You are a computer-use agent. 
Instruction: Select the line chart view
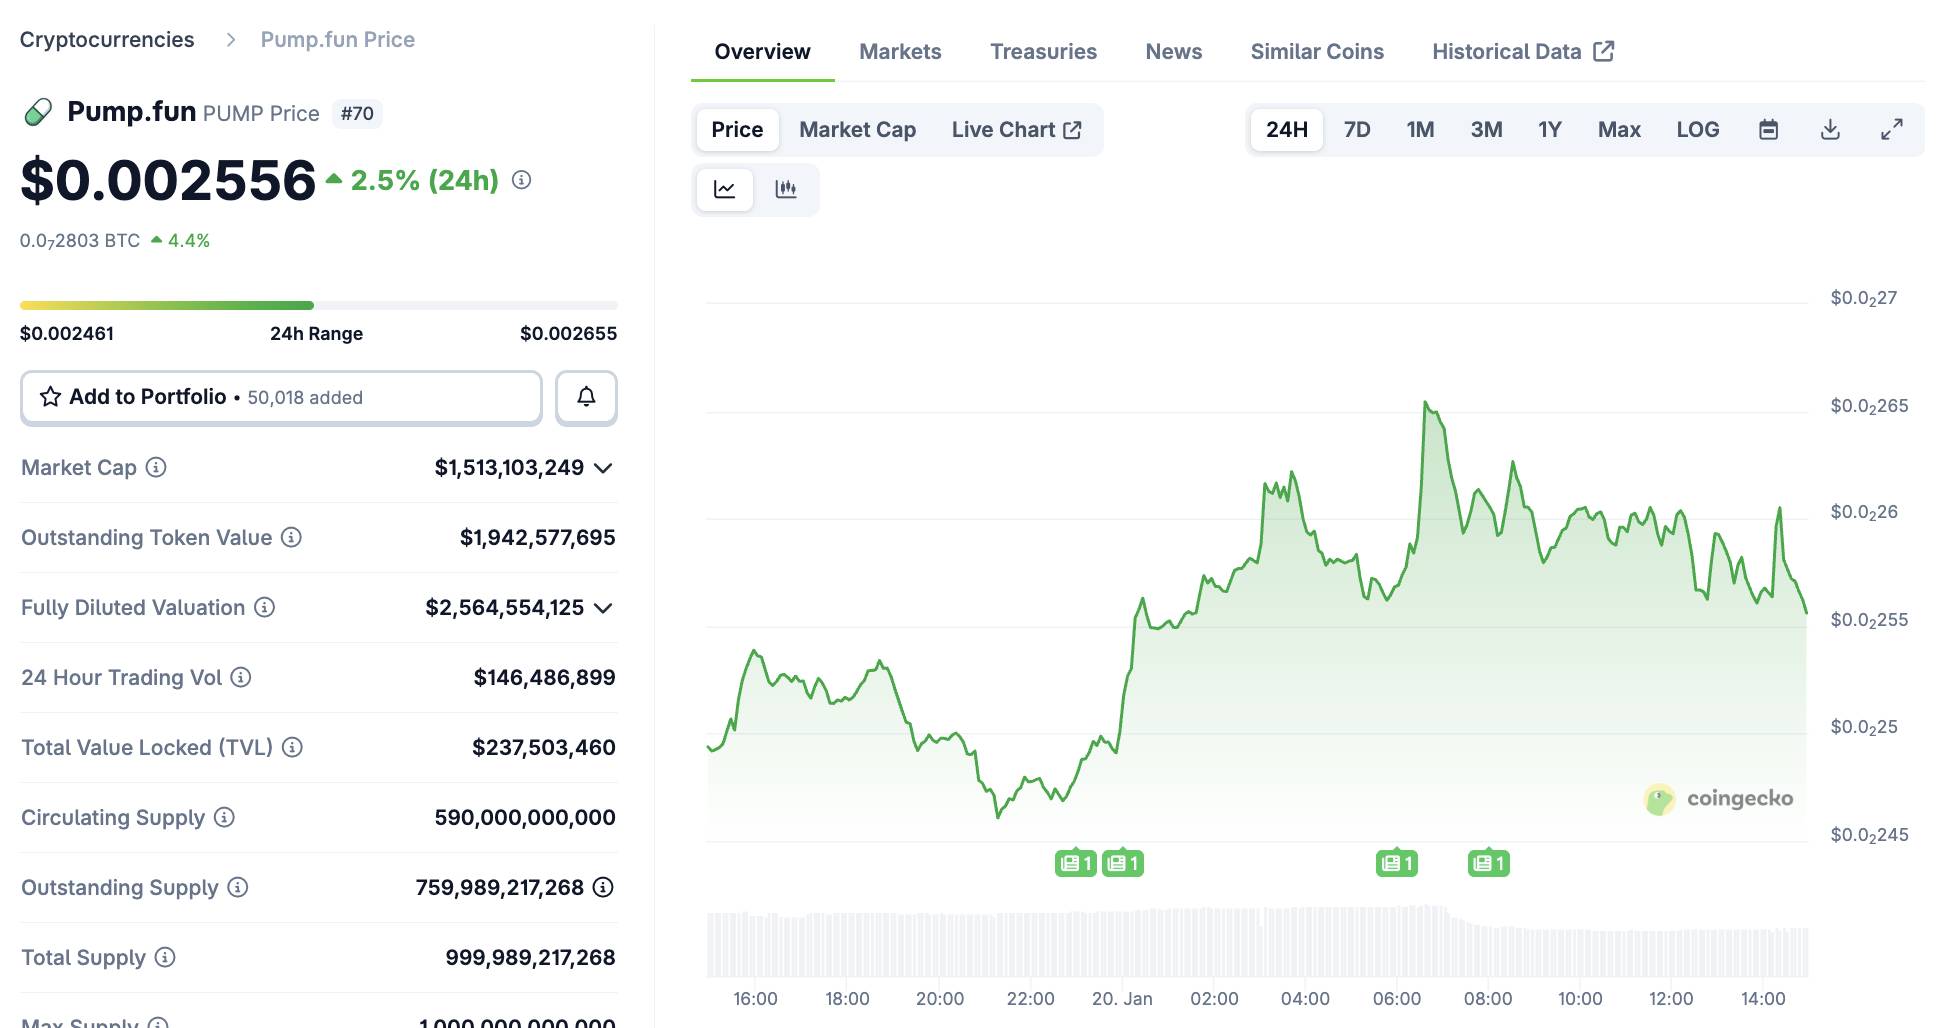coord(724,188)
